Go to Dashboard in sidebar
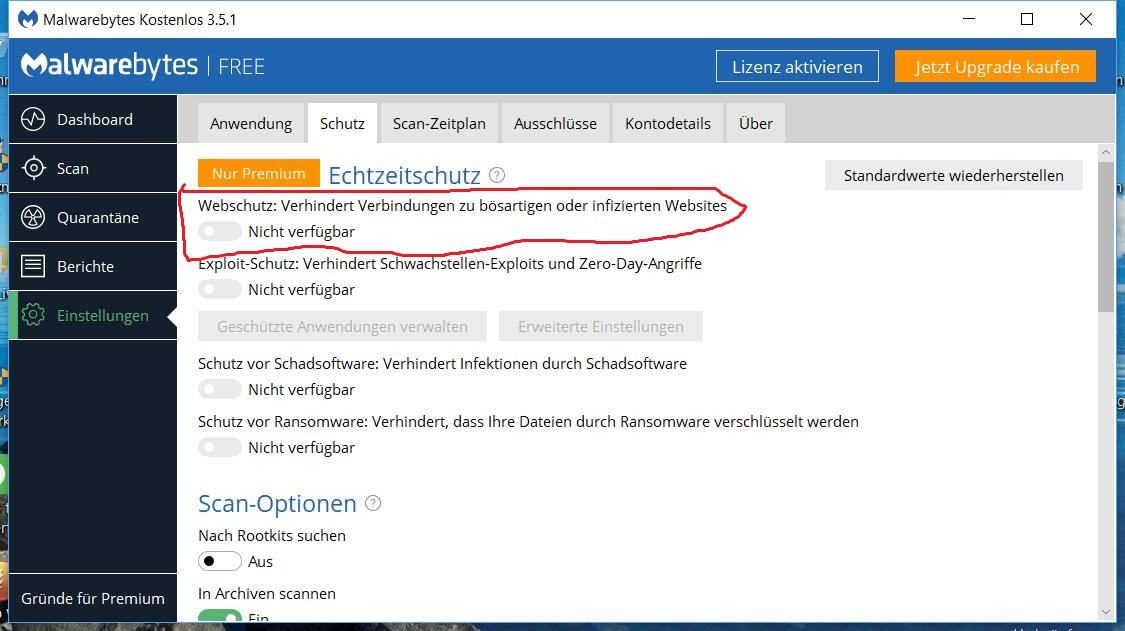Viewport: 1125px width, 631px height. pyautogui.click(x=93, y=119)
